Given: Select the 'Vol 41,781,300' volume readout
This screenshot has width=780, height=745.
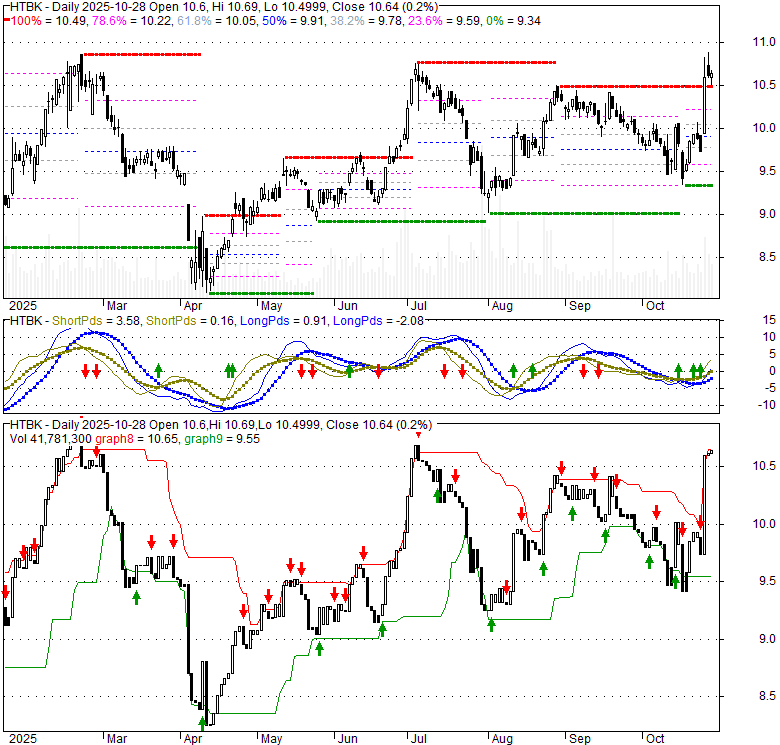Looking at the screenshot, I should pos(51,439).
